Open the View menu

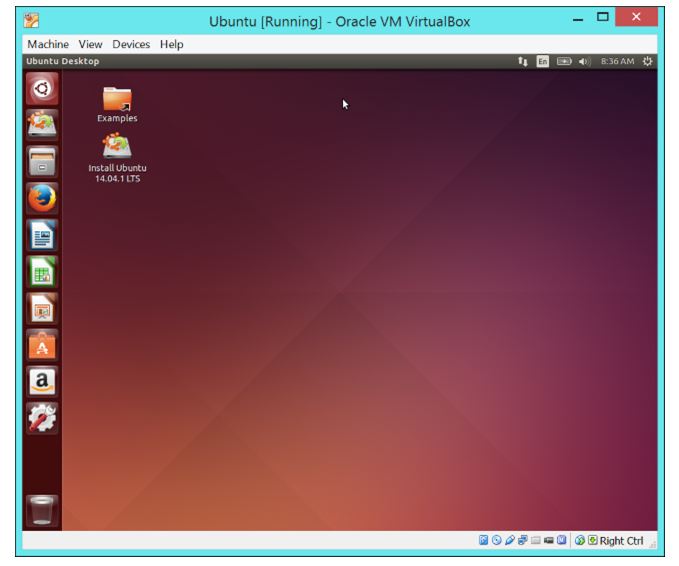(x=91, y=44)
